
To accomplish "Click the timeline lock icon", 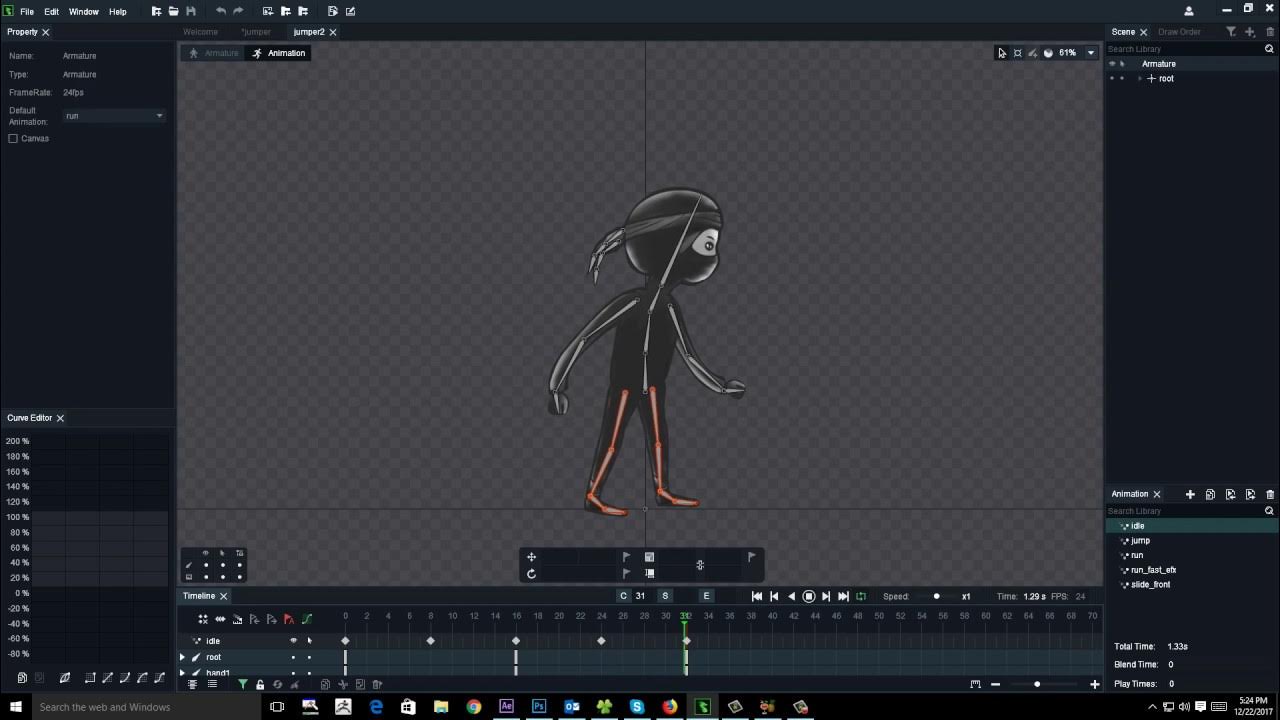I will pyautogui.click(x=260, y=684).
